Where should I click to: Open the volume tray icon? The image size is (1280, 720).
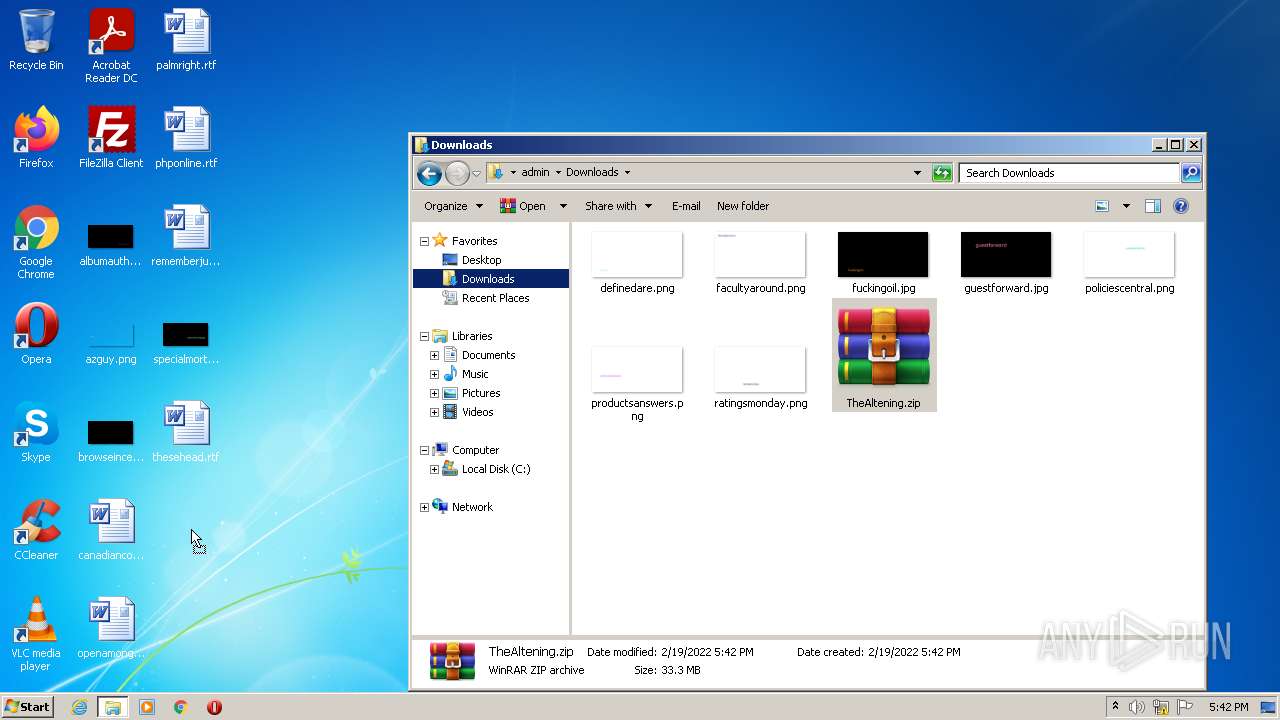1137,707
